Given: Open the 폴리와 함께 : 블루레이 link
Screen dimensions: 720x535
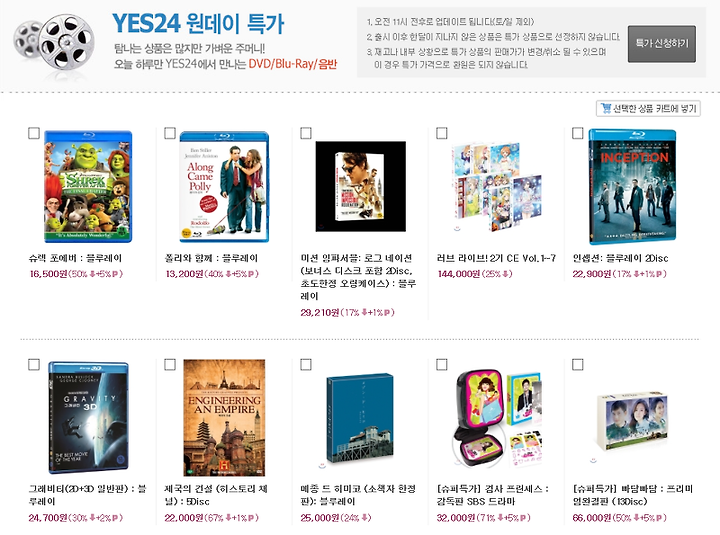Looking at the screenshot, I should (x=211, y=258).
